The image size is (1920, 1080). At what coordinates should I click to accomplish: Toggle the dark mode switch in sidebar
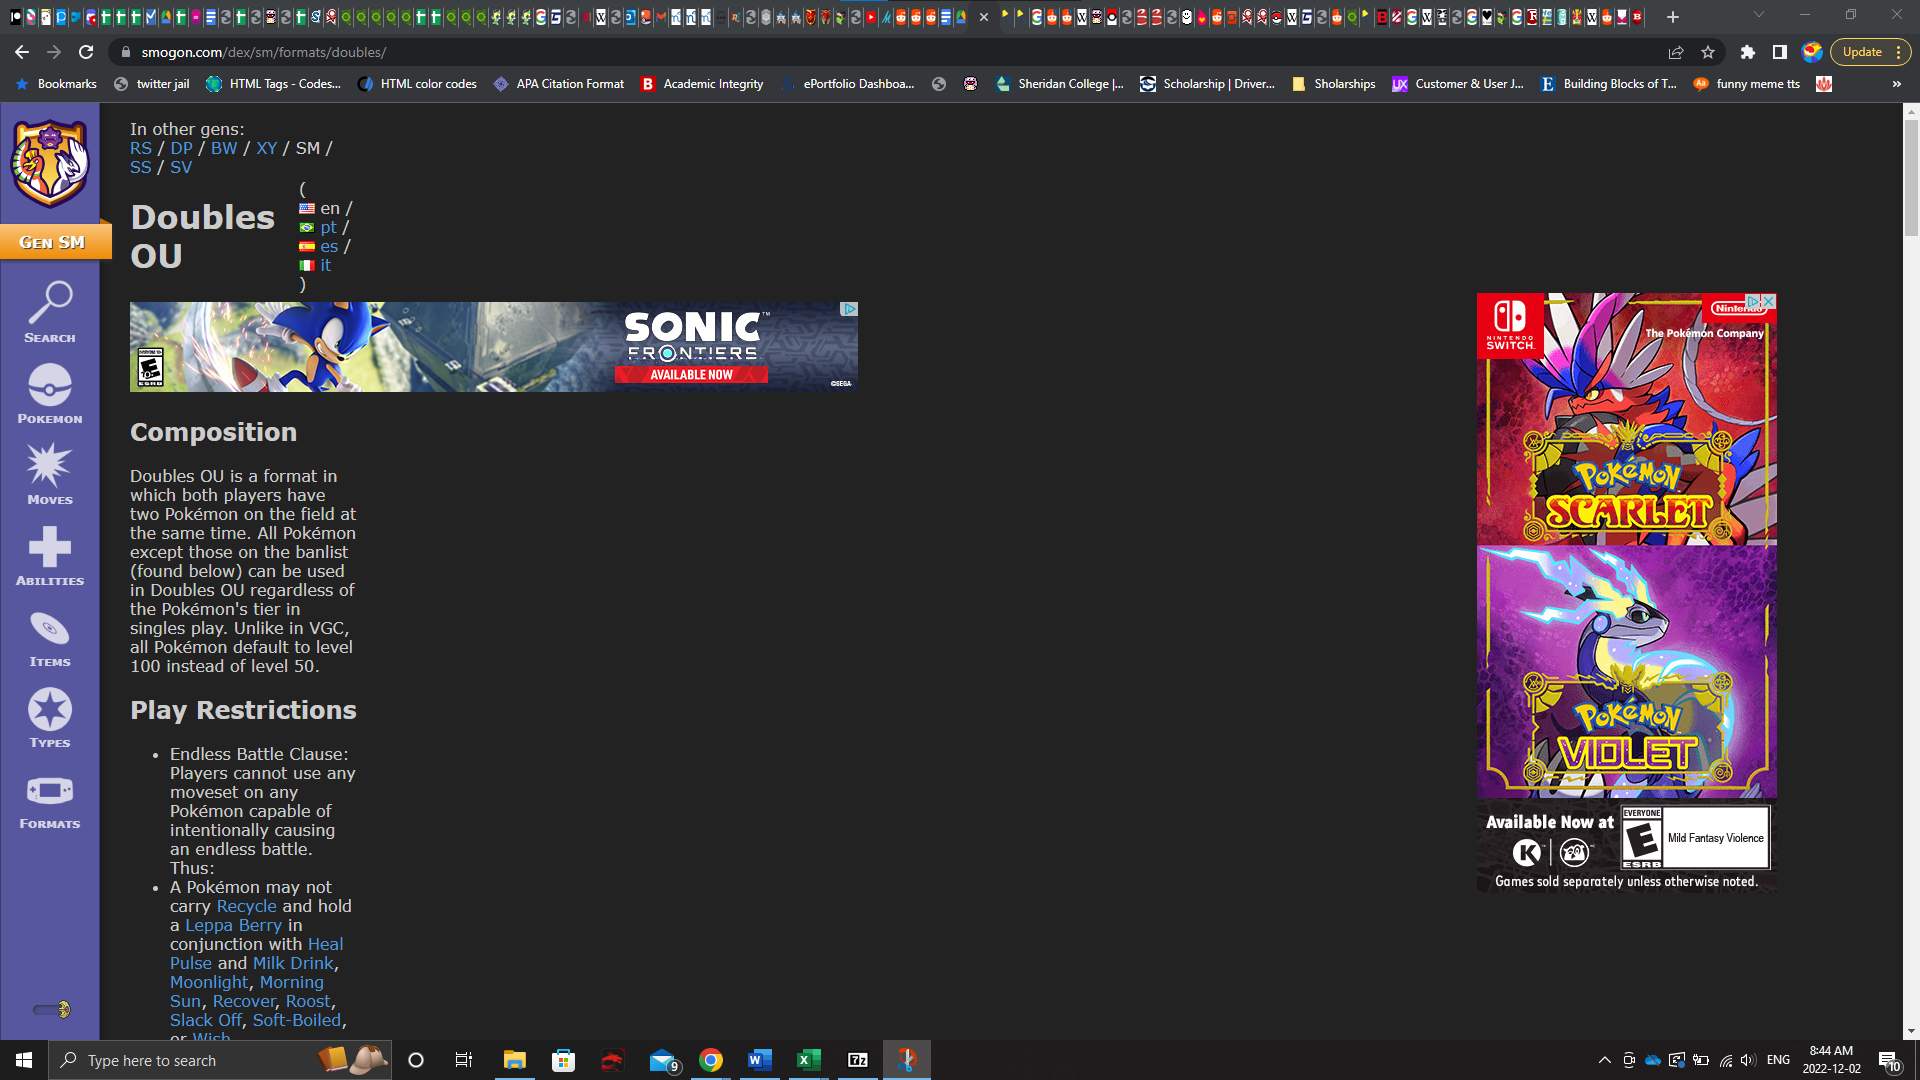pyautogui.click(x=52, y=1010)
